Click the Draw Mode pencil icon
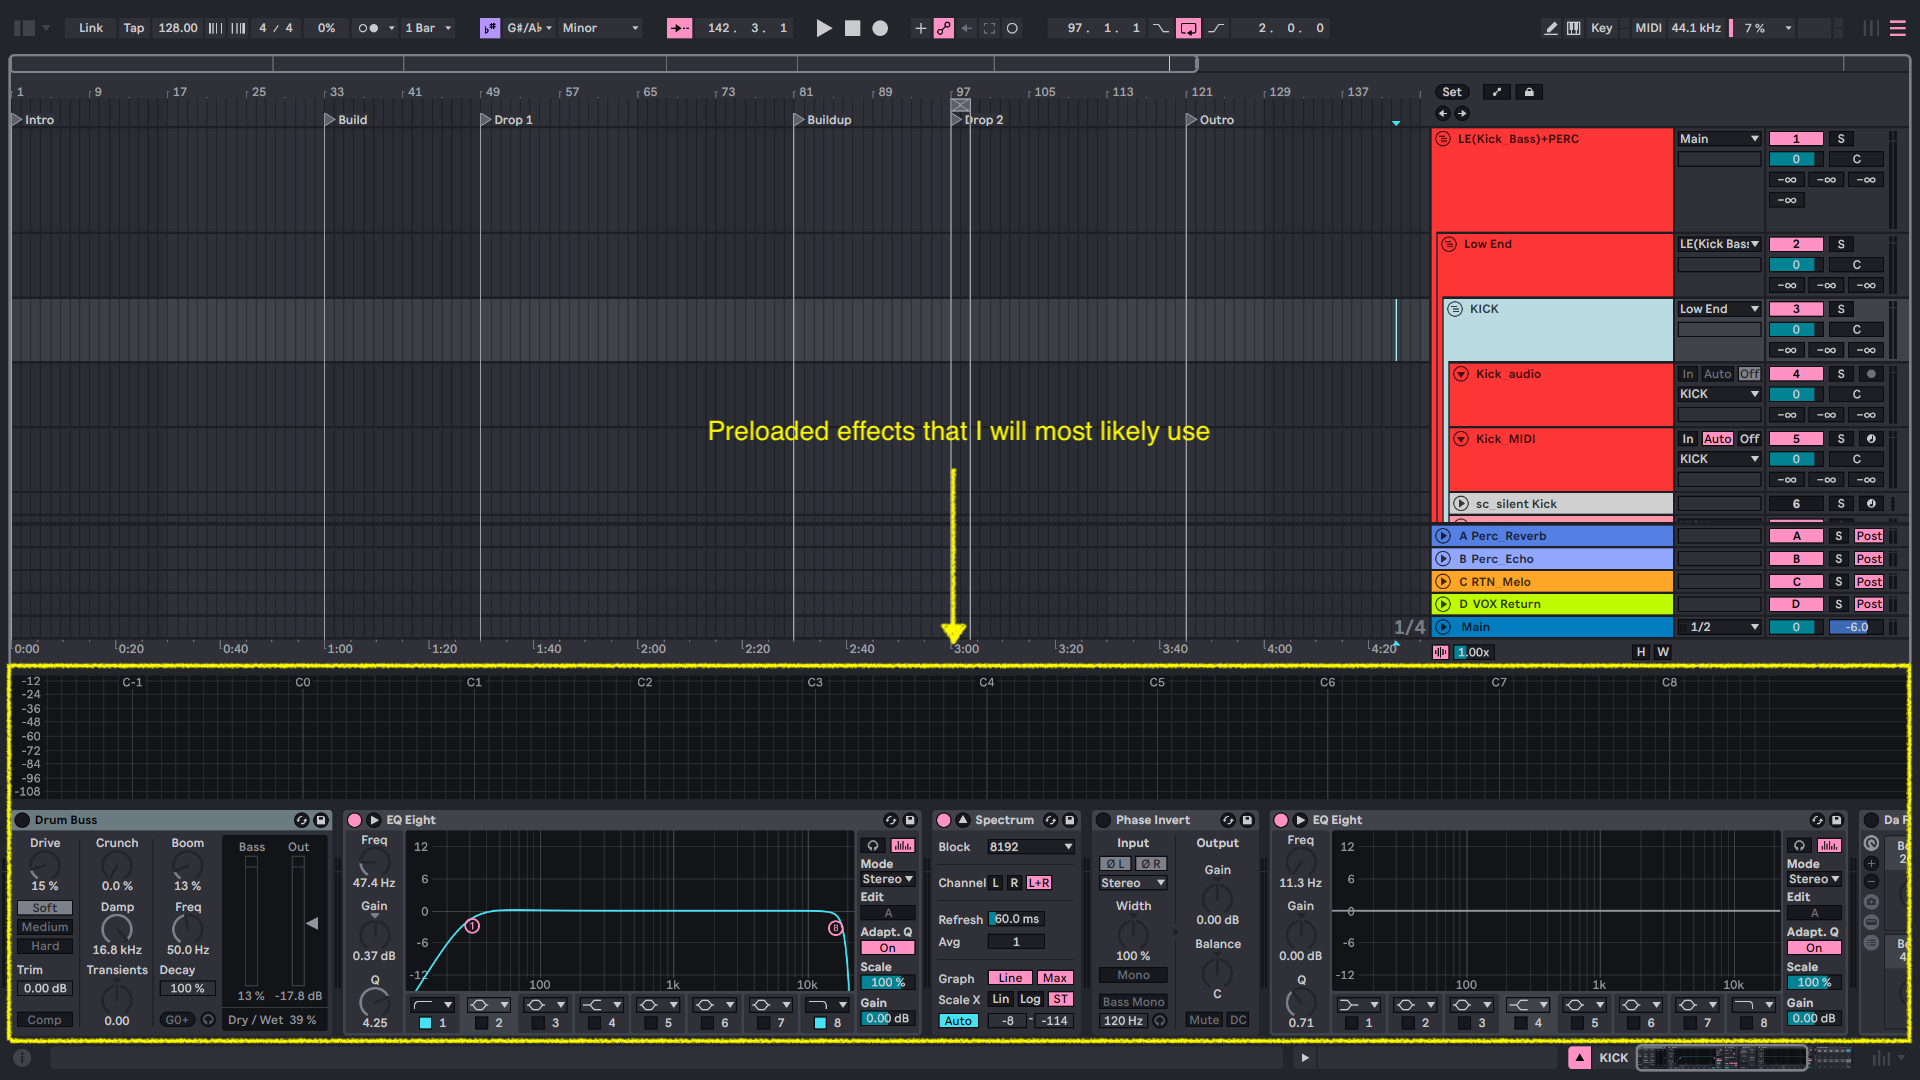This screenshot has width=1920, height=1080. tap(1551, 28)
